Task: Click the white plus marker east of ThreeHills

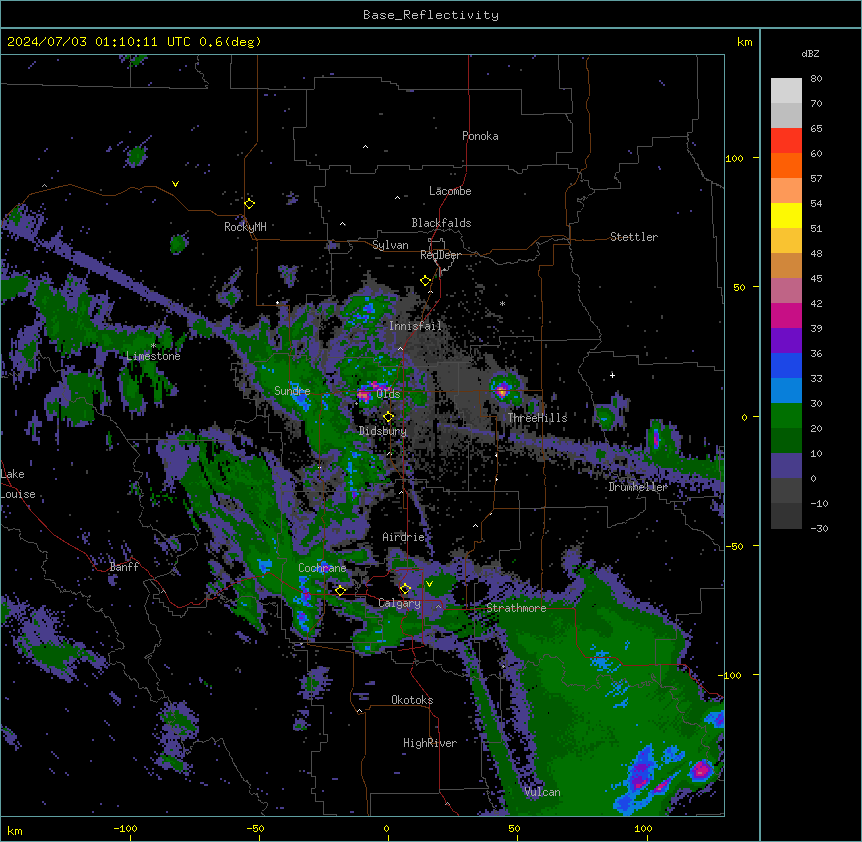Action: 612,375
